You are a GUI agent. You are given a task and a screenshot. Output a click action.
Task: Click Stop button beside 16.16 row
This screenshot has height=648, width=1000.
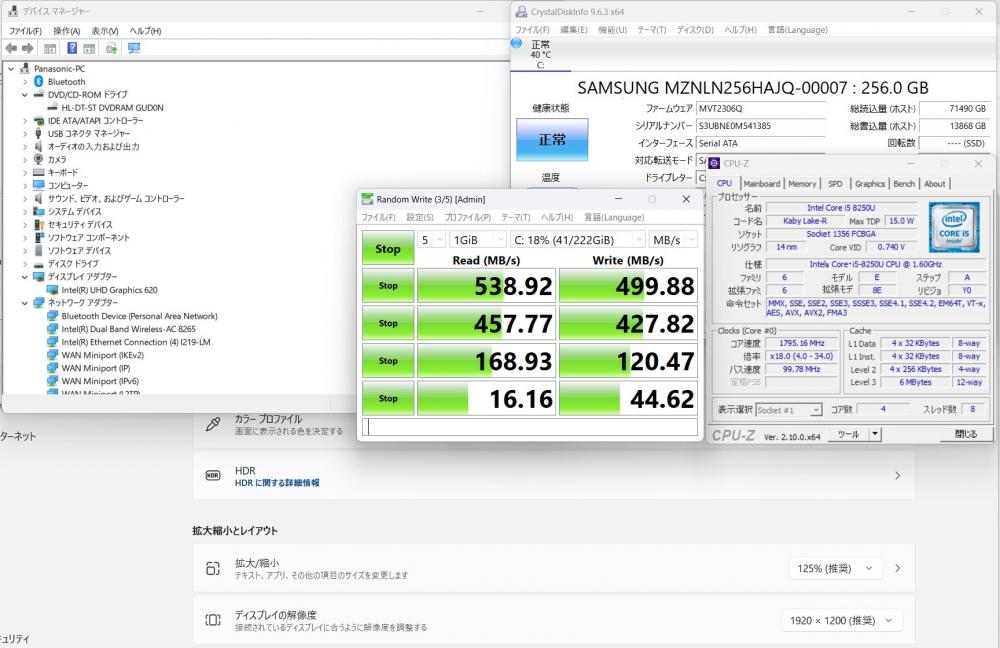[388, 399]
